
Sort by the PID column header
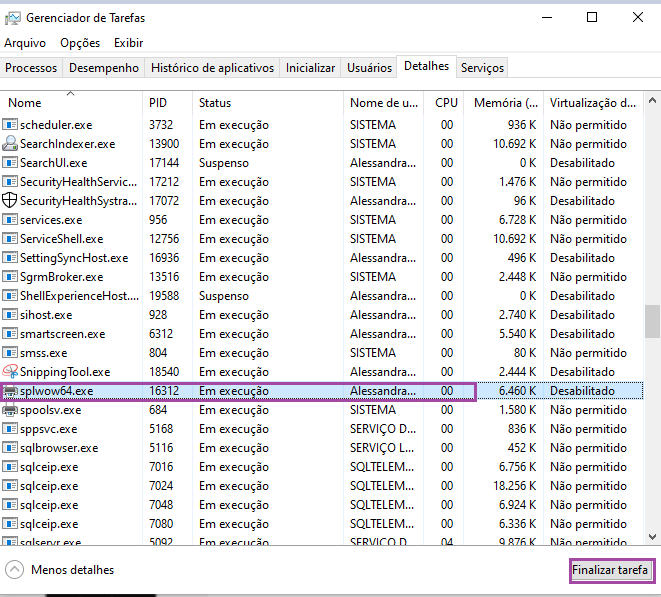click(167, 102)
